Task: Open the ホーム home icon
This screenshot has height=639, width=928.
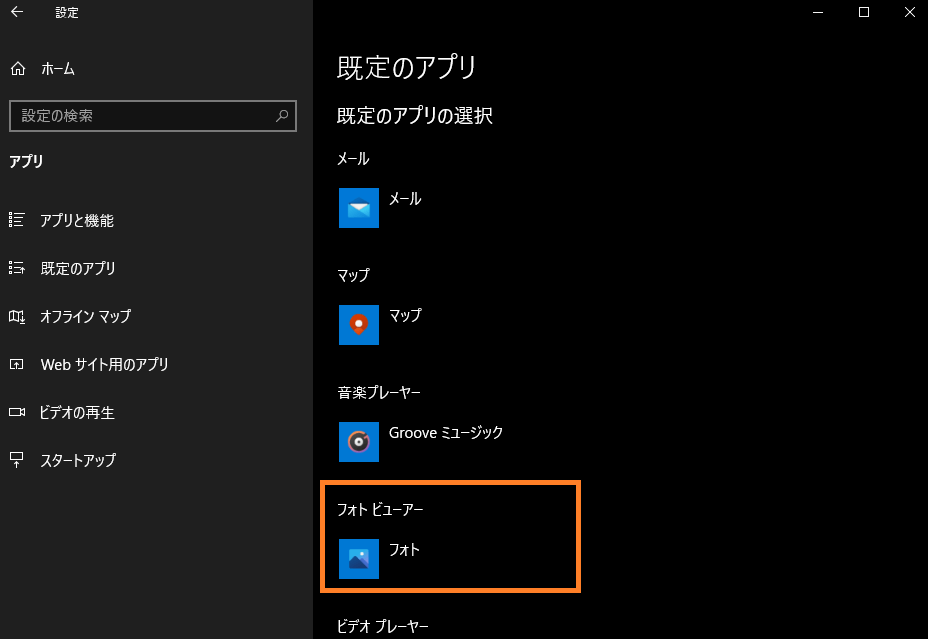Action: [x=18, y=69]
